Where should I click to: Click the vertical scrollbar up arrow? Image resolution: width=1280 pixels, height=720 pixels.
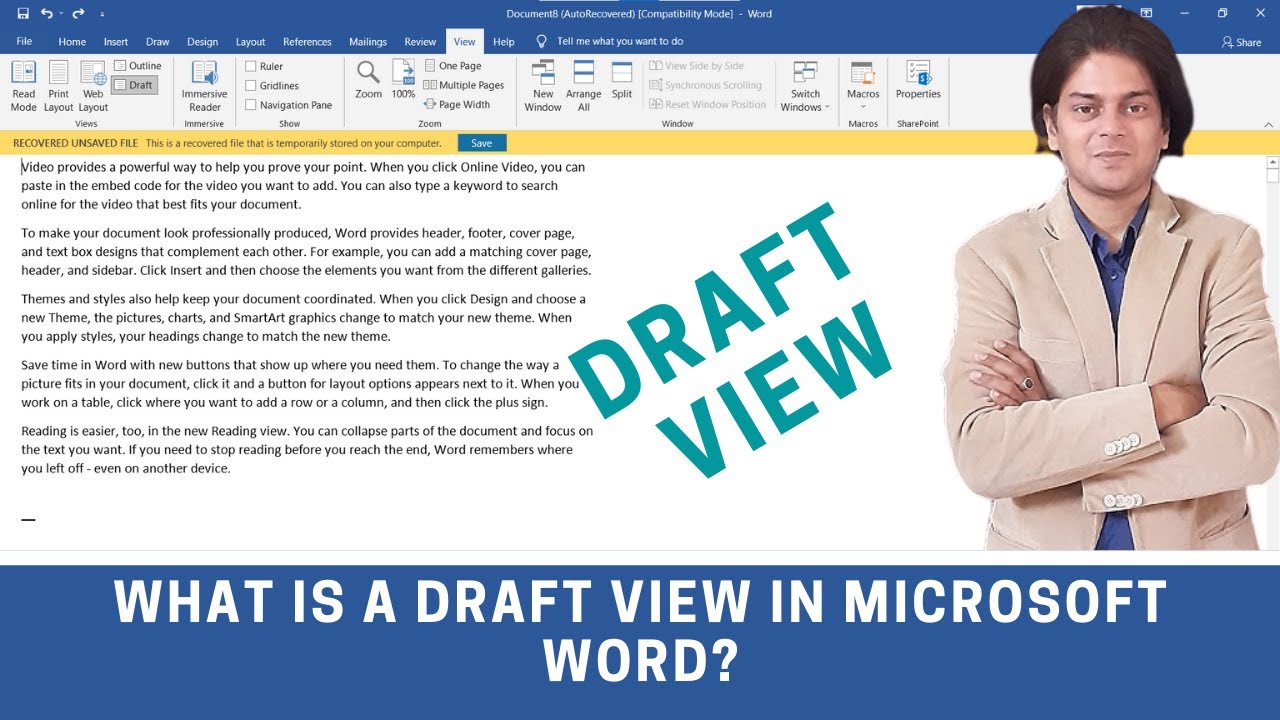coord(1273,161)
